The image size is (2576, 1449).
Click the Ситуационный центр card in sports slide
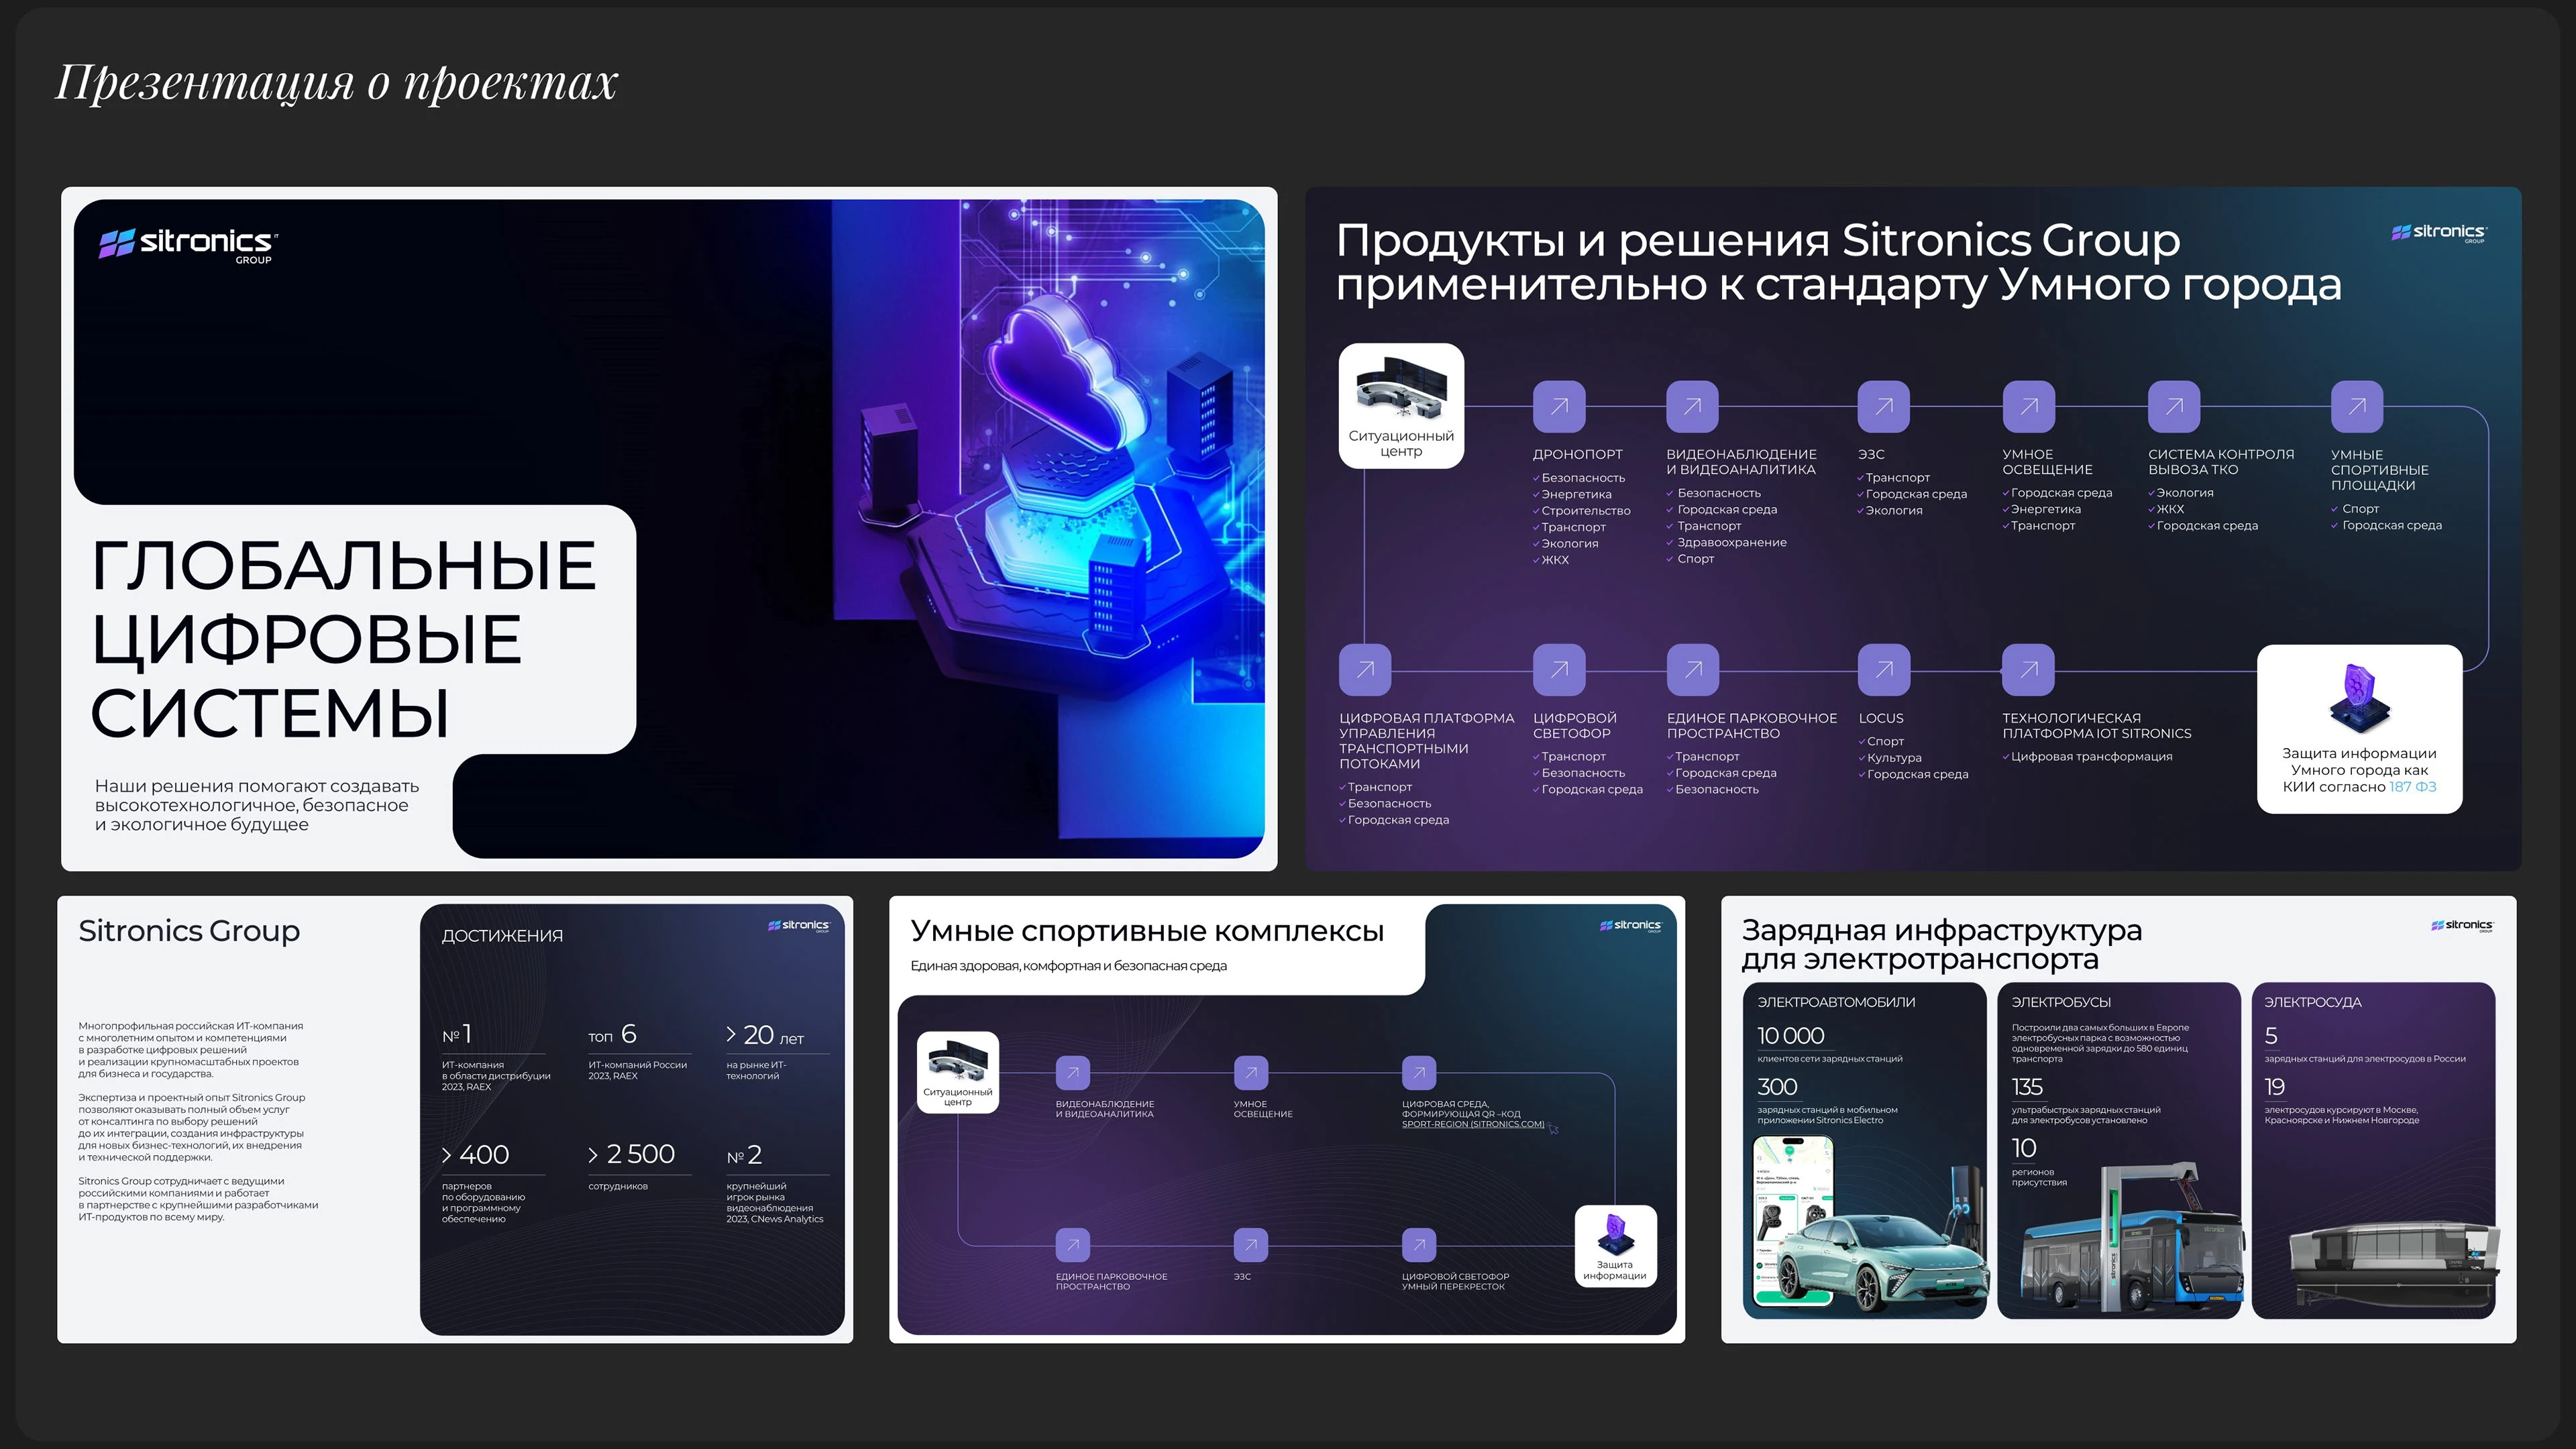[x=957, y=1072]
